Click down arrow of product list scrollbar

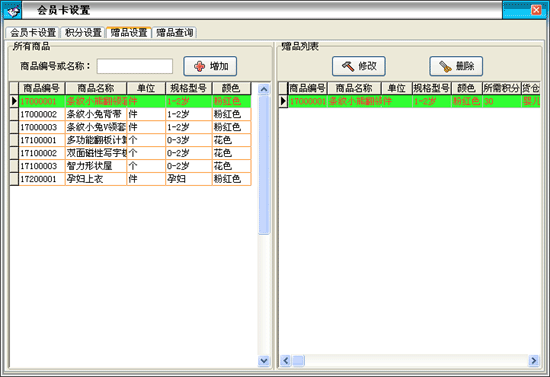tap(263, 361)
